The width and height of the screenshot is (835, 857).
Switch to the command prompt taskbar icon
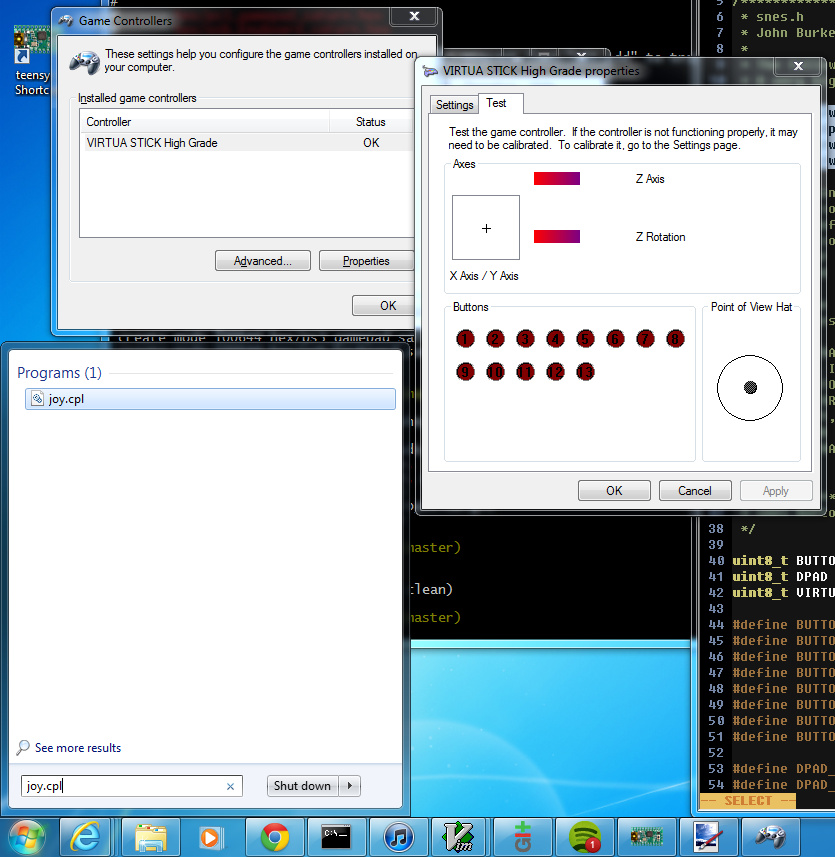(336, 837)
